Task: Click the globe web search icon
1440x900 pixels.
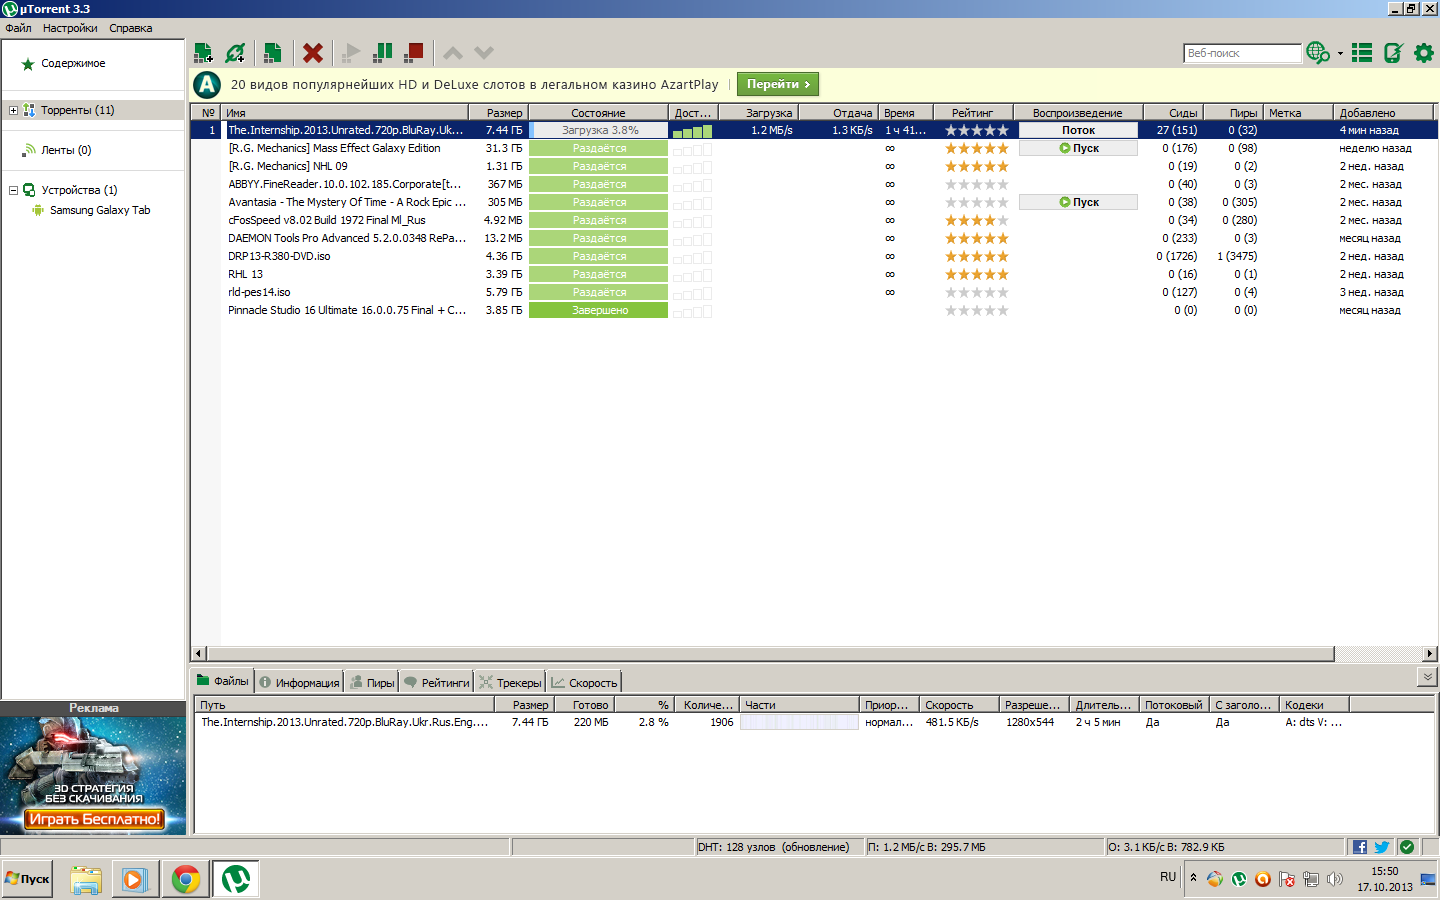Action: [1317, 52]
